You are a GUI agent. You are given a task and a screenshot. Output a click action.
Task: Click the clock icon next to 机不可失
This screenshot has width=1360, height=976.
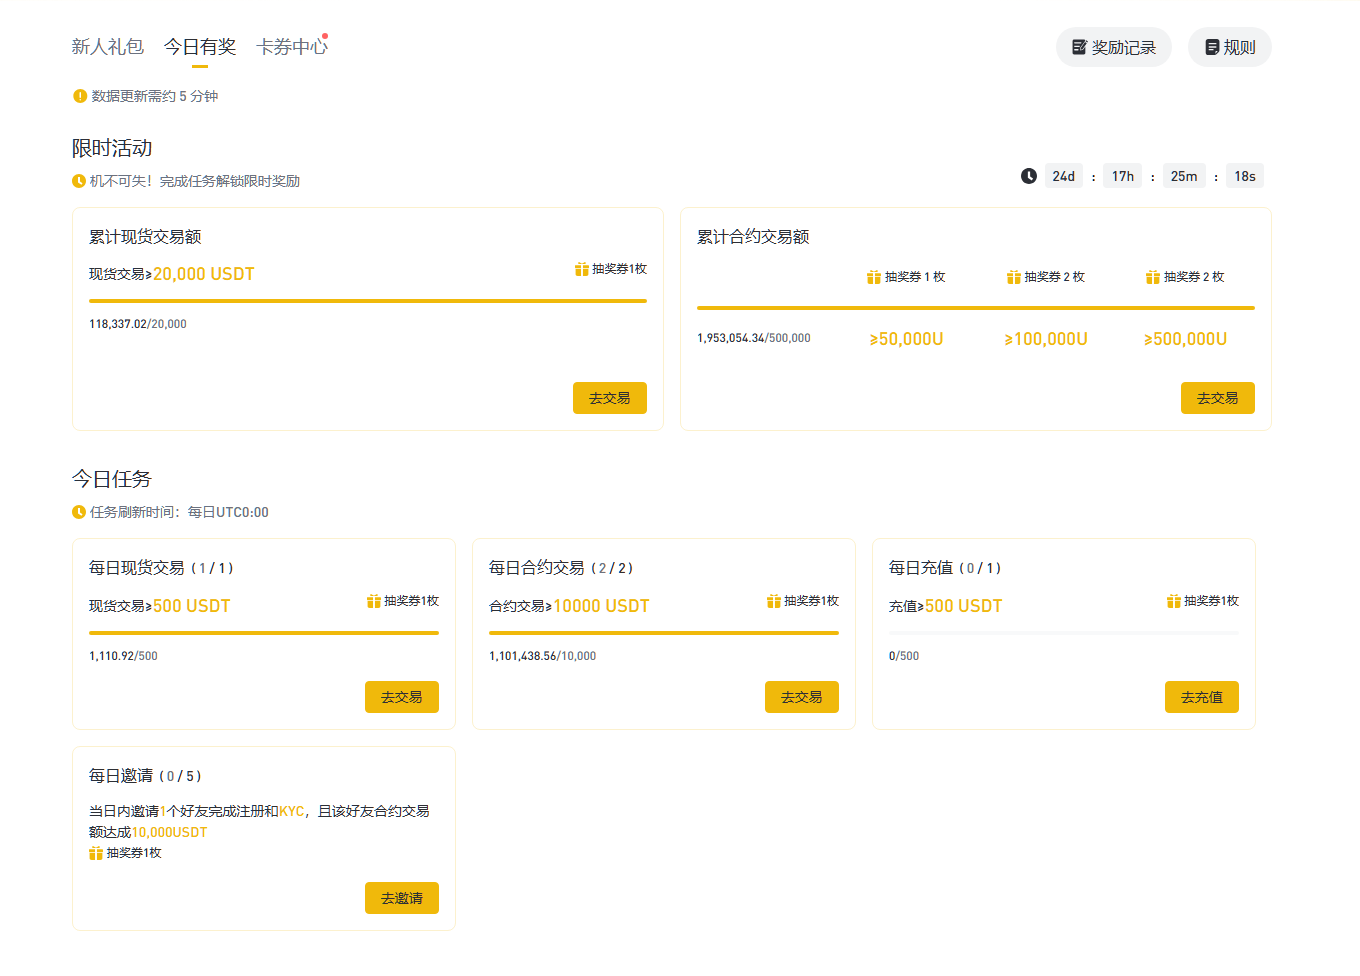click(x=79, y=181)
